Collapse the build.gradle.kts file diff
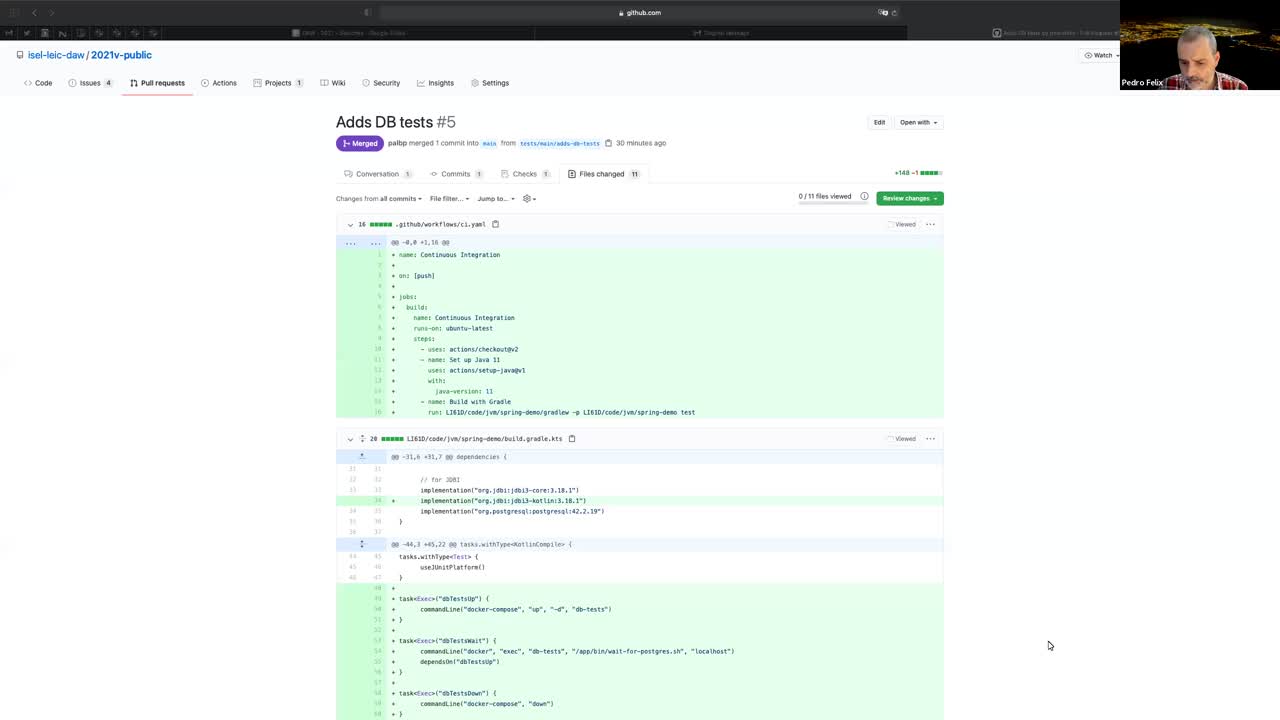 point(350,439)
